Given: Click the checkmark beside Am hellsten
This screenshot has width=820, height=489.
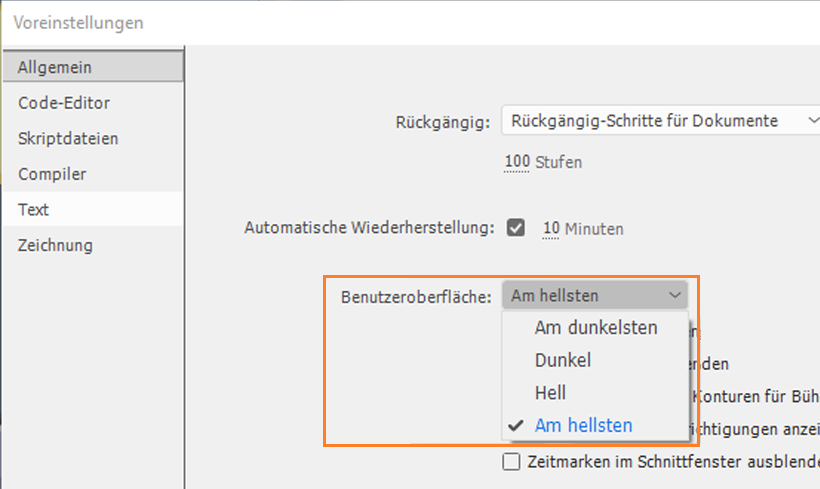Looking at the screenshot, I should tap(516, 425).
